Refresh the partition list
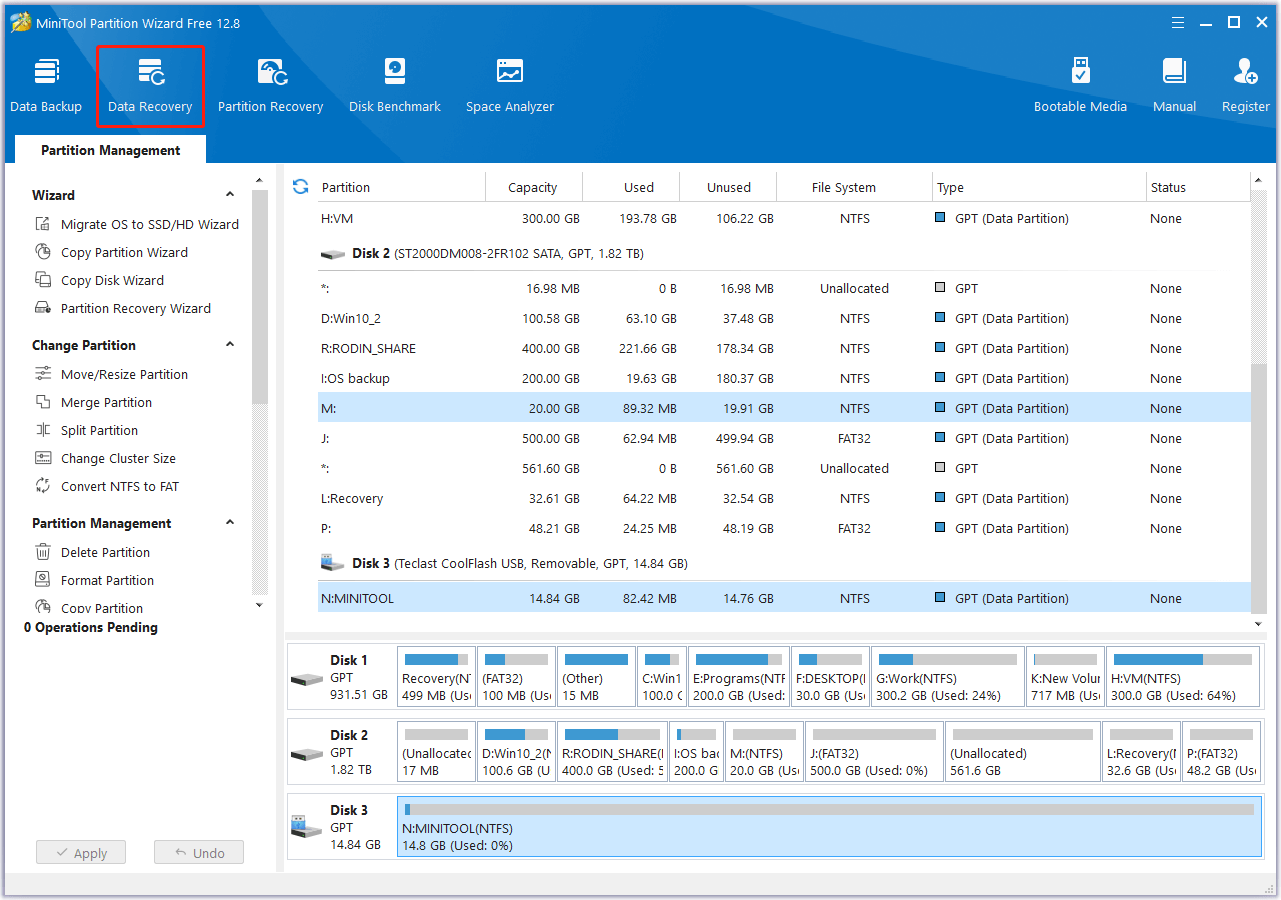Image resolution: width=1281 pixels, height=900 pixels. [299, 187]
